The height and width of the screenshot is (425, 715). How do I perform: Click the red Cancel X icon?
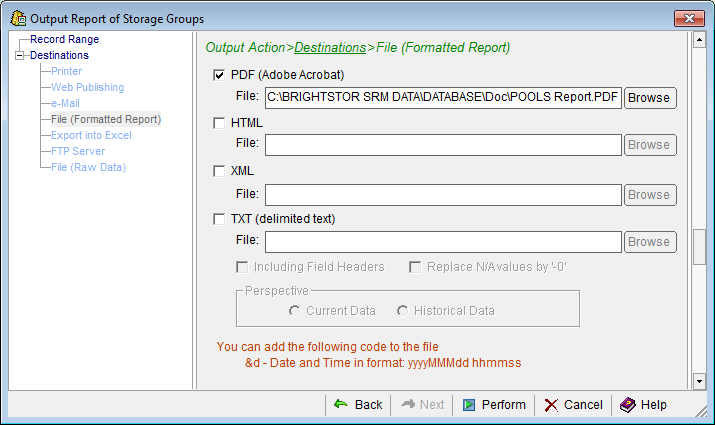click(x=551, y=405)
